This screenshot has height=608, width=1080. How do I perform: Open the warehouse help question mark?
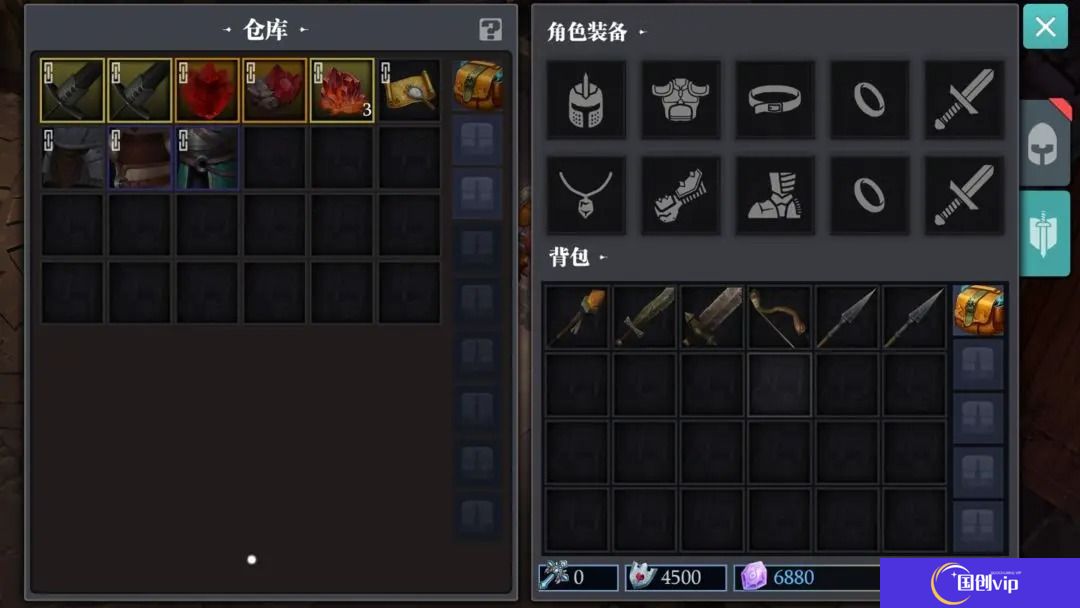click(x=490, y=30)
